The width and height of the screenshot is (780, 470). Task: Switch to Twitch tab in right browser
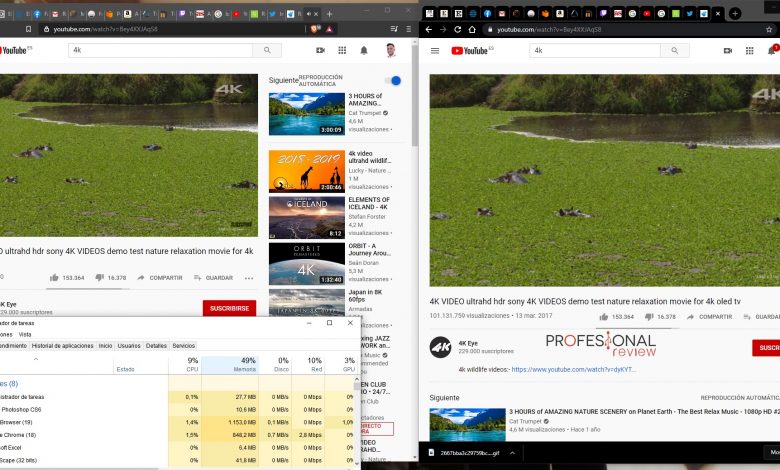603,14
